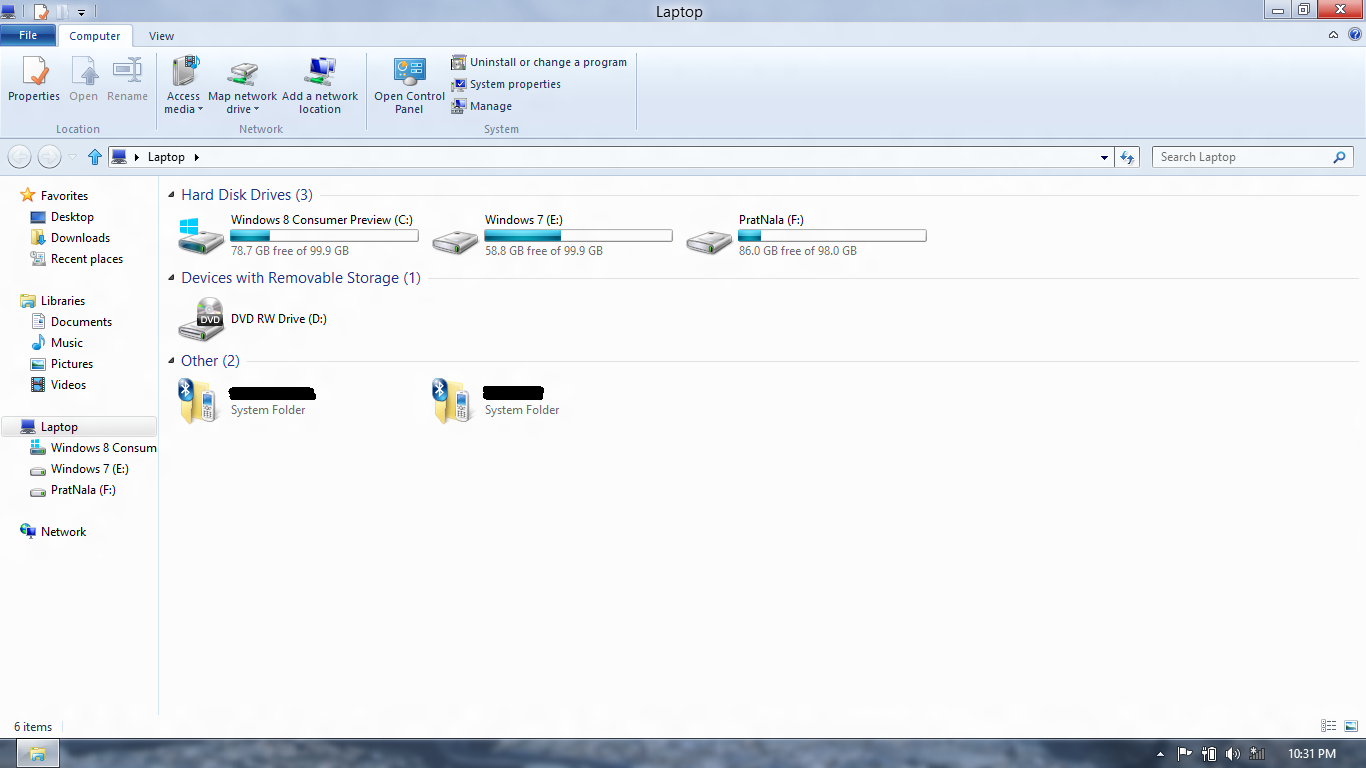Image resolution: width=1366 pixels, height=768 pixels.
Task: Switch to the View ribbon tab
Action: [x=161, y=36]
